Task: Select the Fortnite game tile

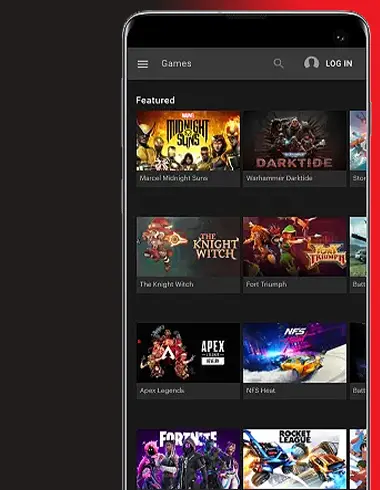Action: click(x=188, y=459)
